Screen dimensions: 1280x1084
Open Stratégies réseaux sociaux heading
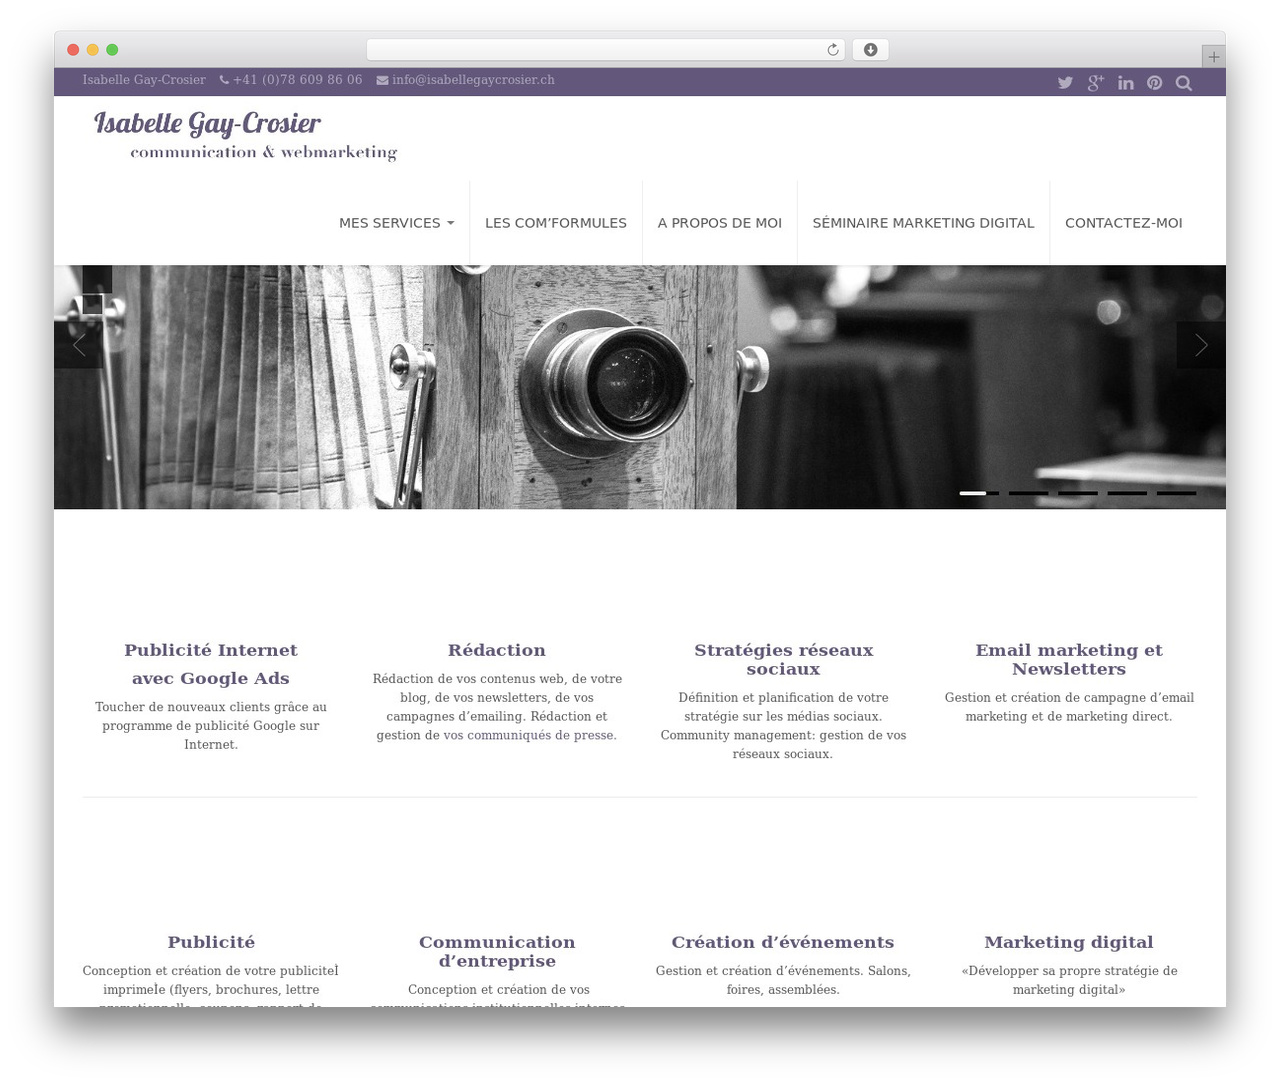[x=783, y=660]
